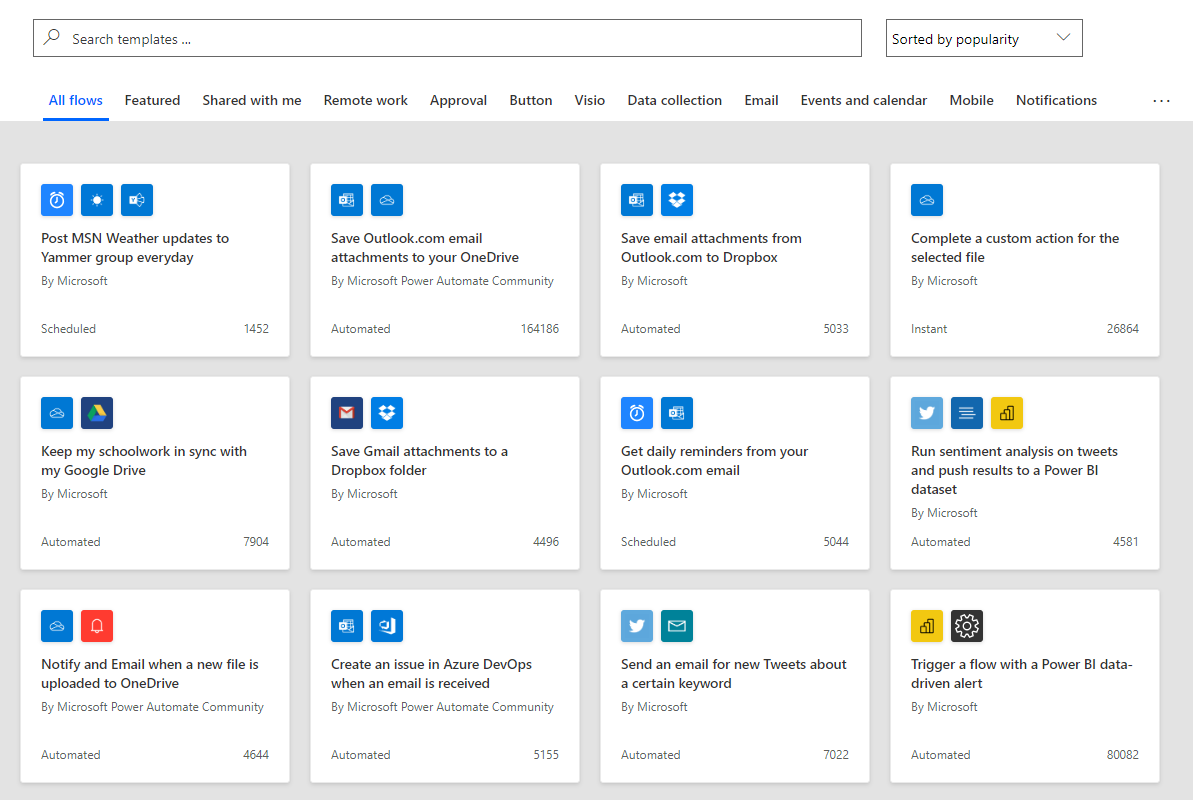Open the Events and calendar tab
The width and height of the screenshot is (1193, 800).
864,100
